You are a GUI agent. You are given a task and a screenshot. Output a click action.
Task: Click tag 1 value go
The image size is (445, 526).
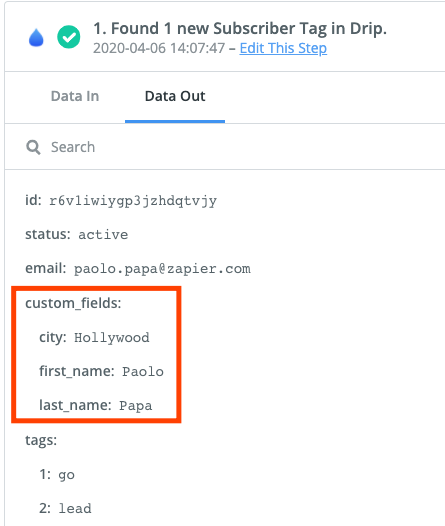pos(66,475)
